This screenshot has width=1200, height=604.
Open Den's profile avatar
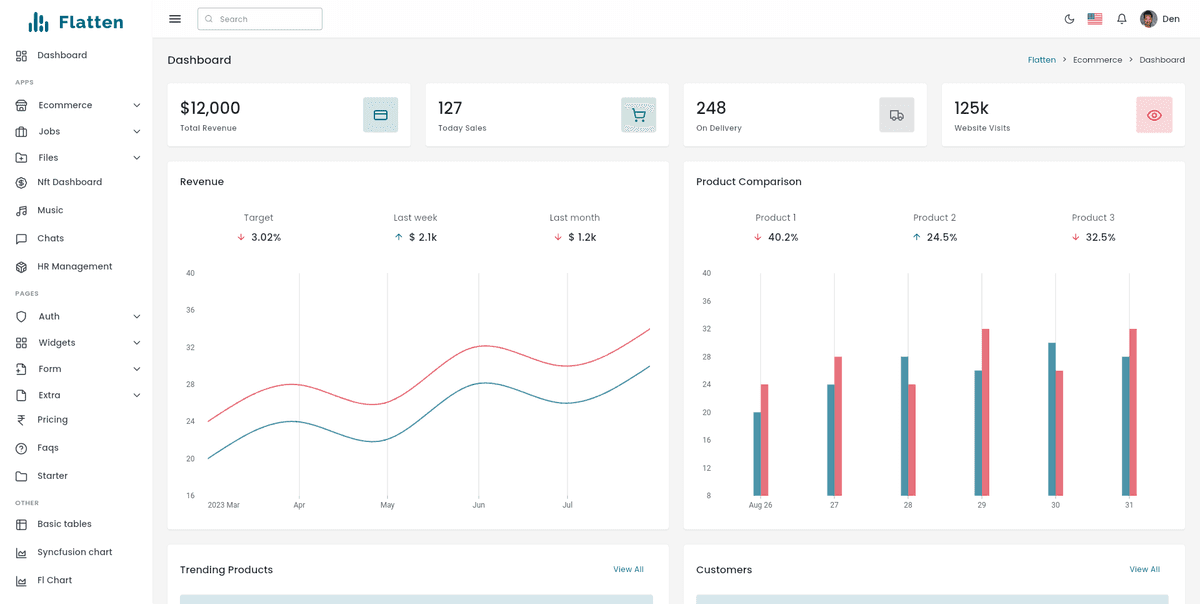point(1148,19)
